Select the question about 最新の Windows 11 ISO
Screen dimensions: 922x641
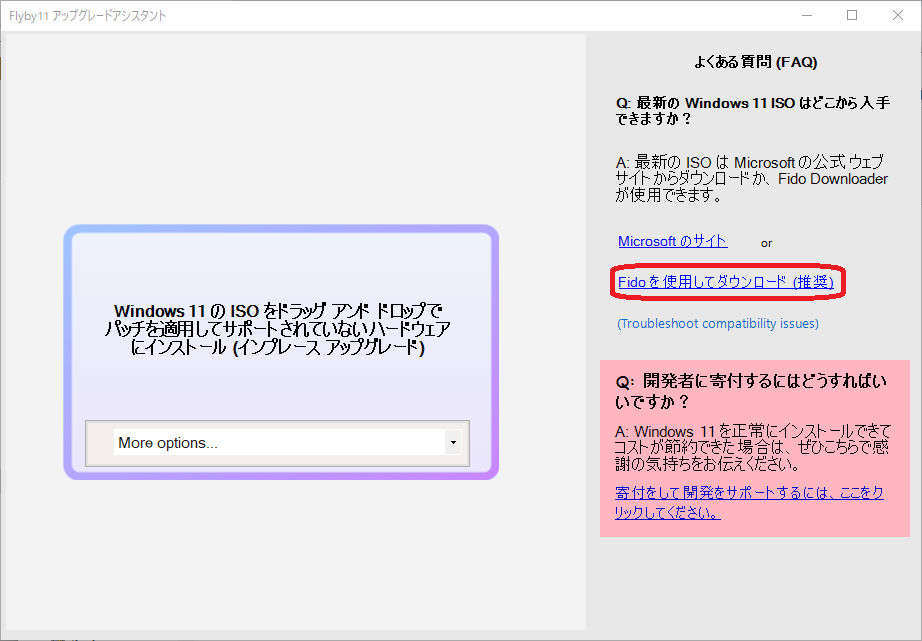[753, 111]
